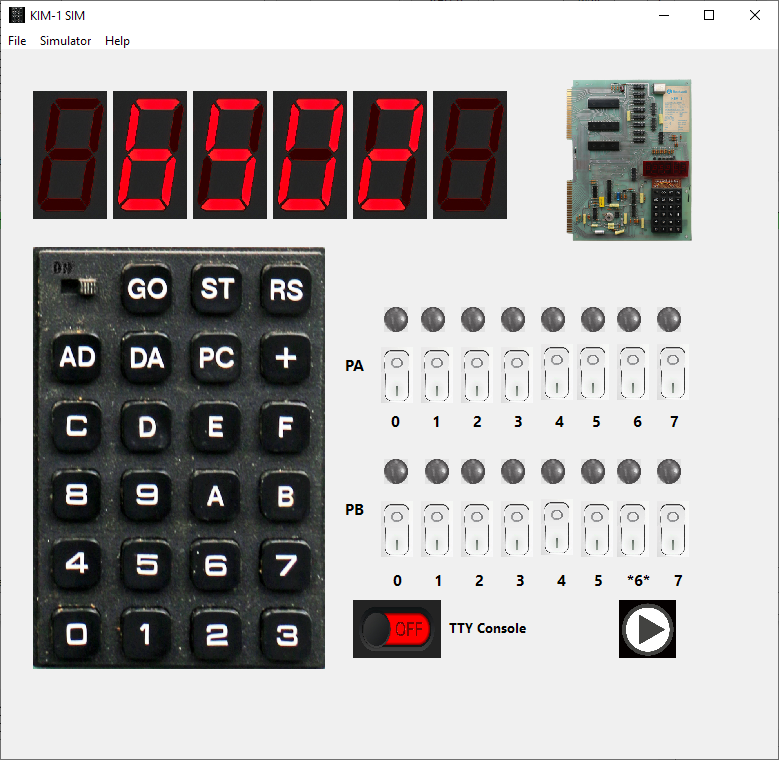Flip PB switch 0
The height and width of the screenshot is (760, 779).
[x=396, y=529]
